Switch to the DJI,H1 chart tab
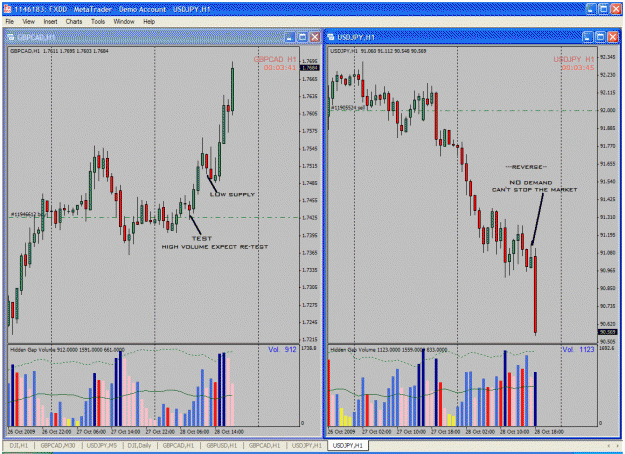Screen dimensions: 625x454 pyautogui.click(x=18, y=445)
